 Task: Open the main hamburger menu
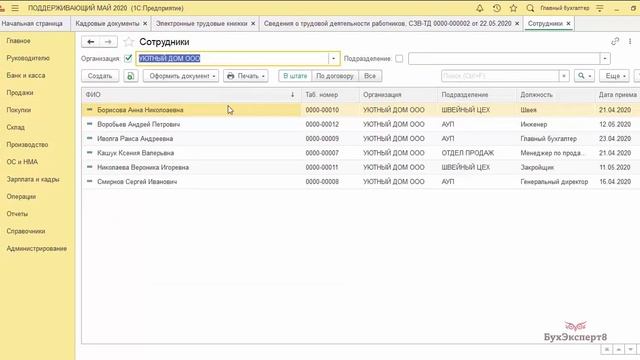[x=15, y=8]
